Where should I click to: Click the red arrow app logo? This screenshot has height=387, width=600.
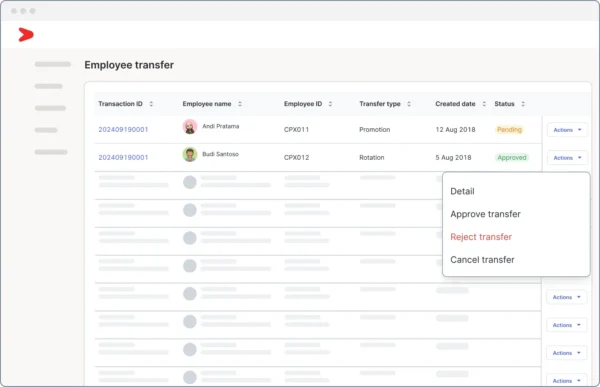26,35
